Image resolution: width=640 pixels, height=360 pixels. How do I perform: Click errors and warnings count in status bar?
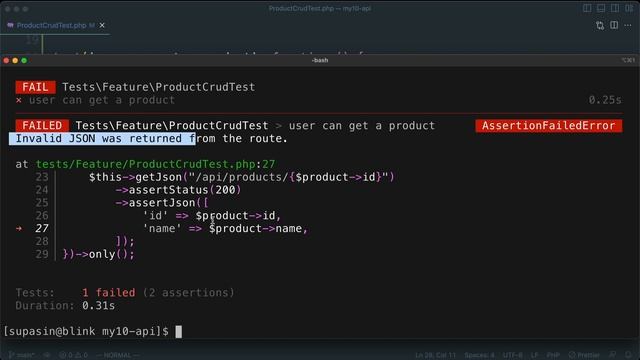(x=73, y=355)
